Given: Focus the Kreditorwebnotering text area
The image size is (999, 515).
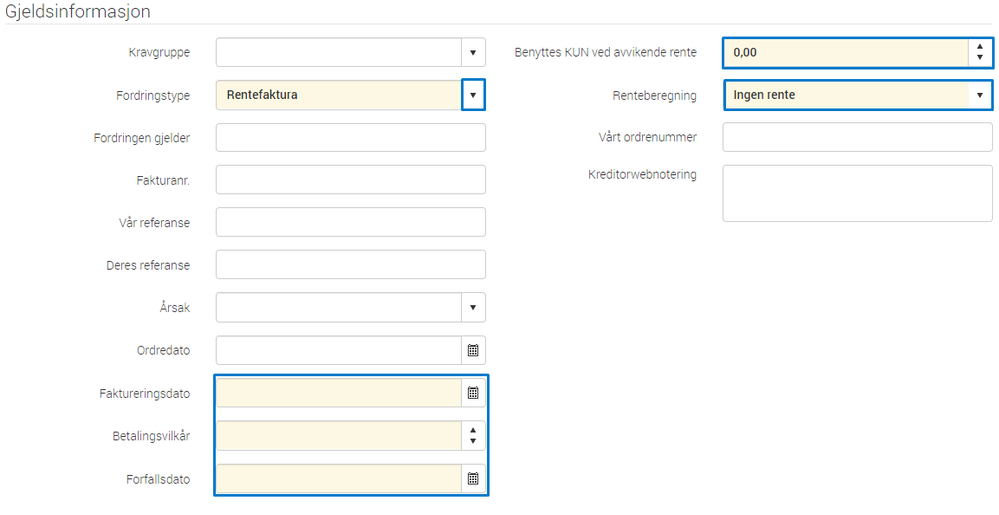Looking at the screenshot, I should (x=857, y=194).
